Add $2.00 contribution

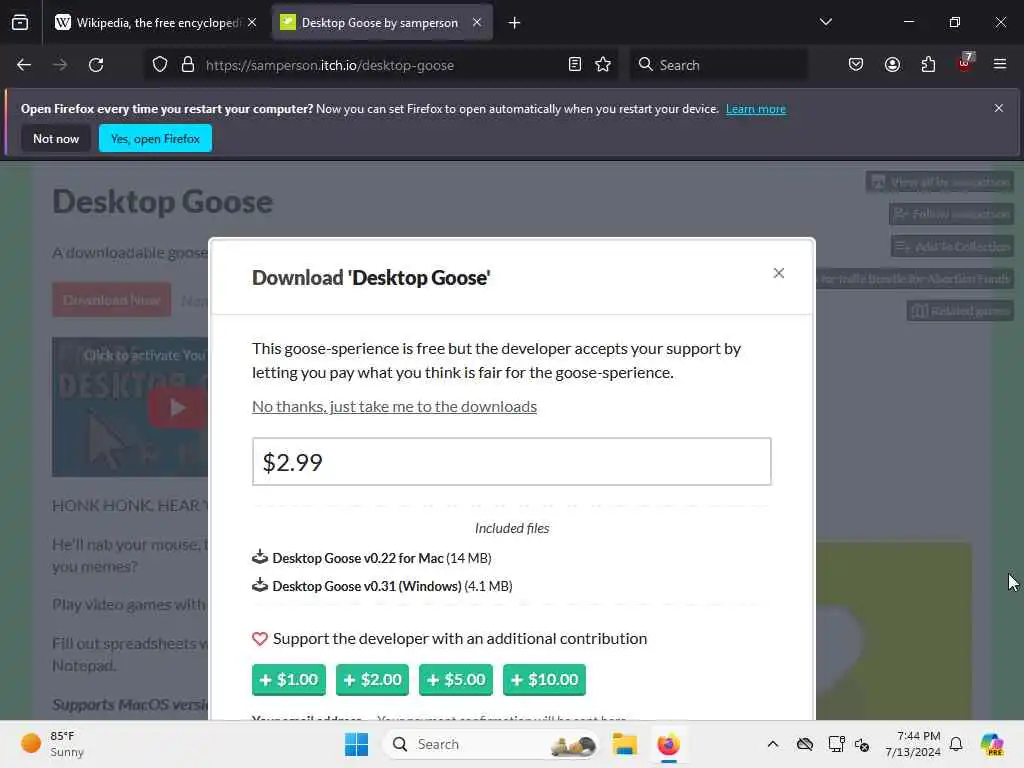[x=372, y=680]
